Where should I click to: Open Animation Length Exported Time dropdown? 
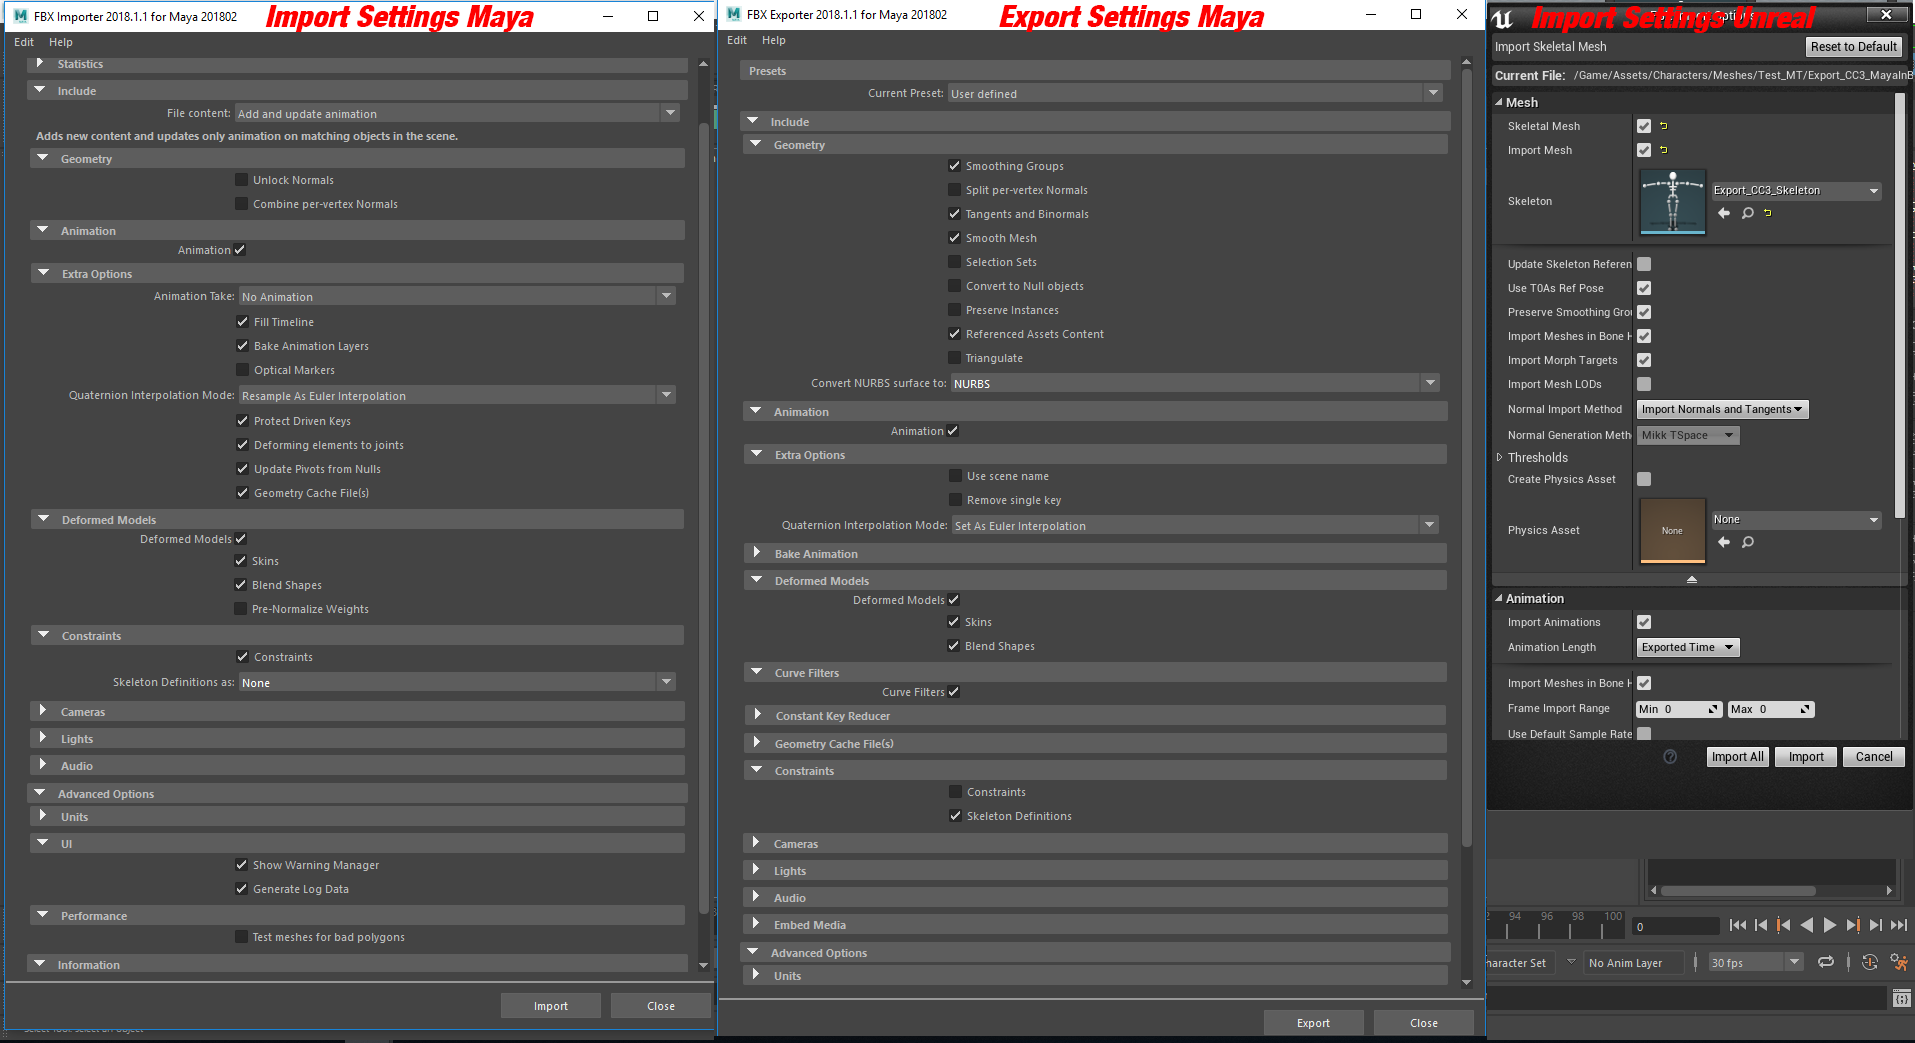(1688, 647)
